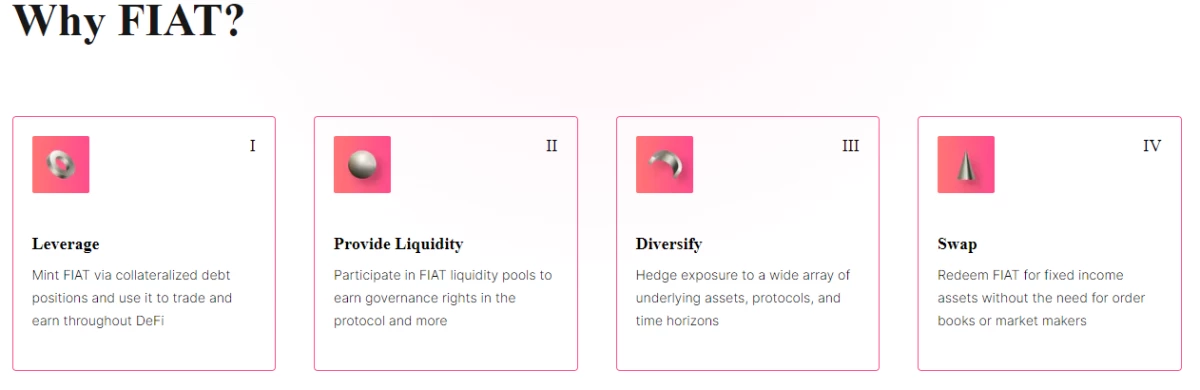1200x390 pixels.
Task: Click the cone icon in the Swap card
Action: click(x=966, y=164)
